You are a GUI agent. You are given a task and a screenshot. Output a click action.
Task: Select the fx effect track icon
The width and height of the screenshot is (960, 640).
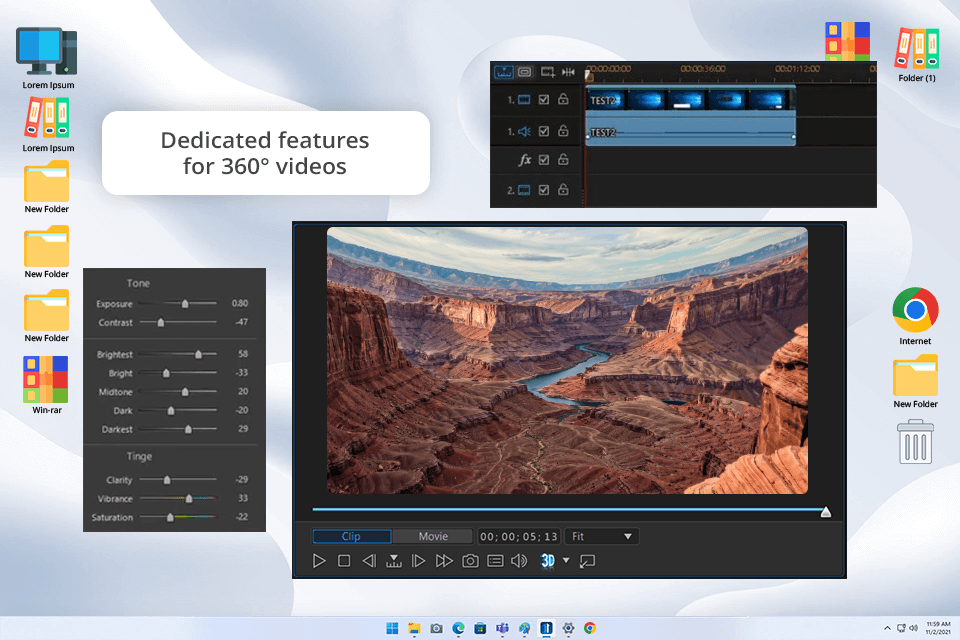coord(525,160)
